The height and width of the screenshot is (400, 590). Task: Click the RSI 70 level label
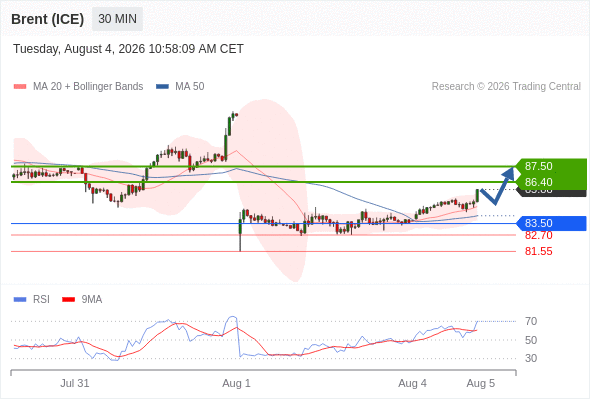pos(531,321)
